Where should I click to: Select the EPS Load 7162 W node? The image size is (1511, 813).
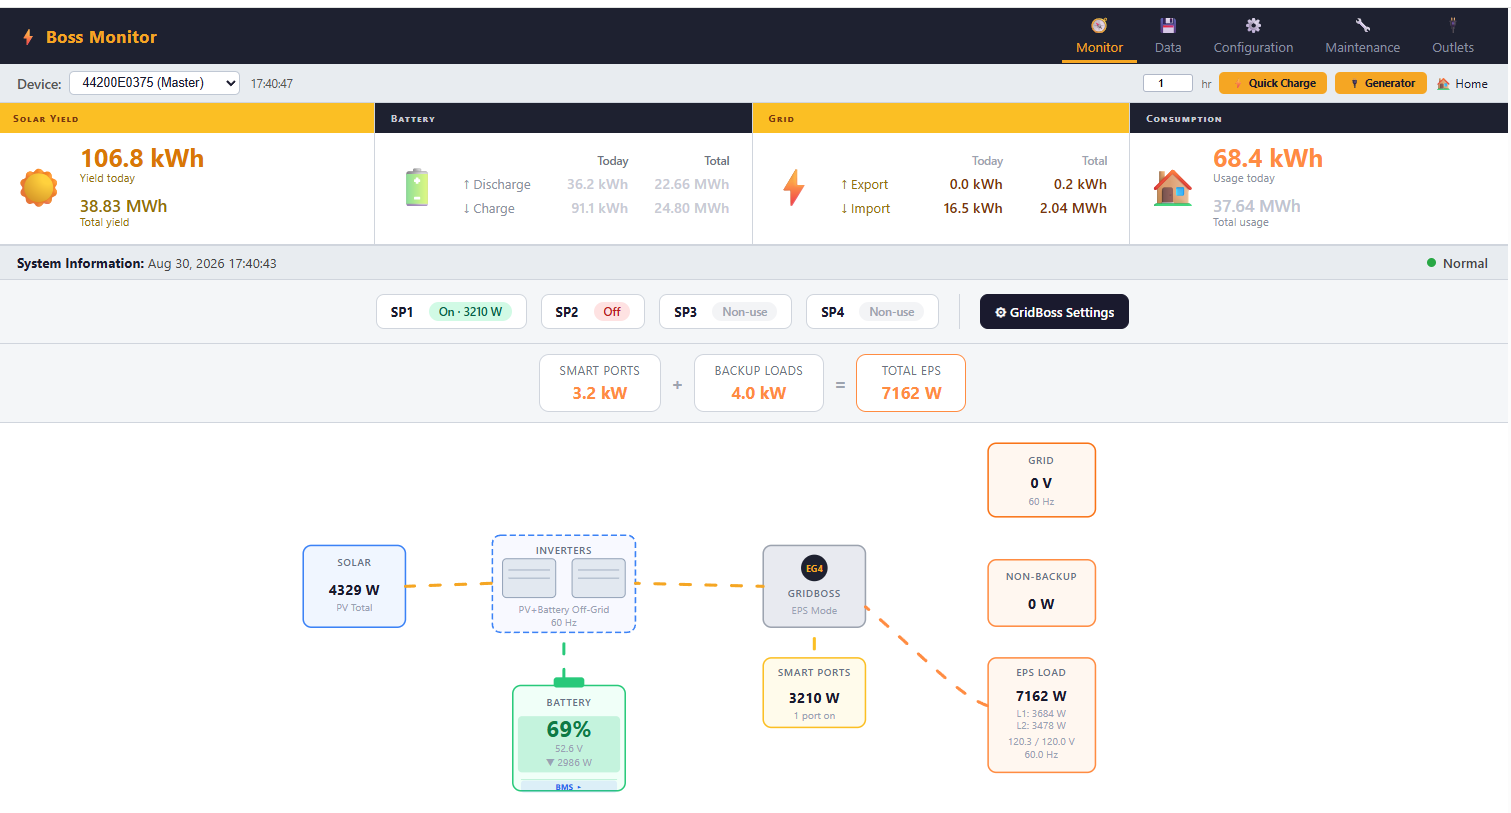[1041, 715]
